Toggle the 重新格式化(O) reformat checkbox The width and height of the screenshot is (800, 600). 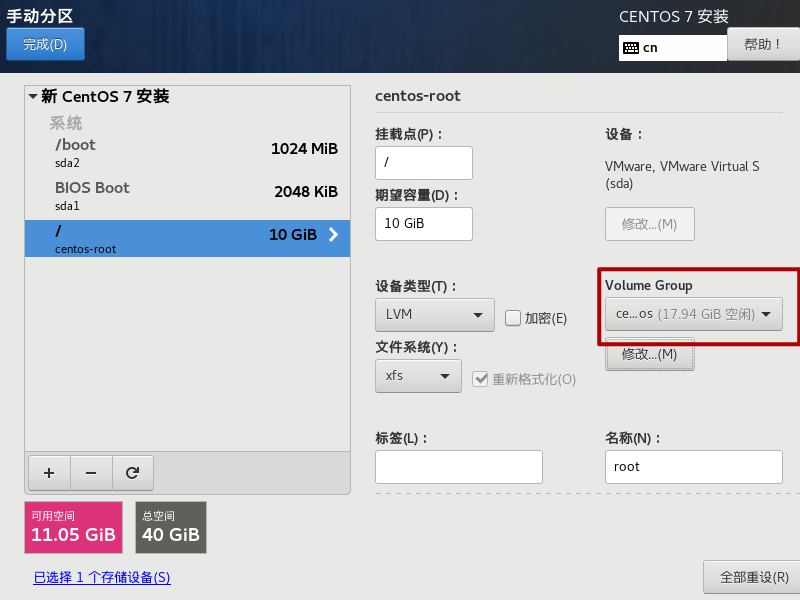click(x=480, y=379)
